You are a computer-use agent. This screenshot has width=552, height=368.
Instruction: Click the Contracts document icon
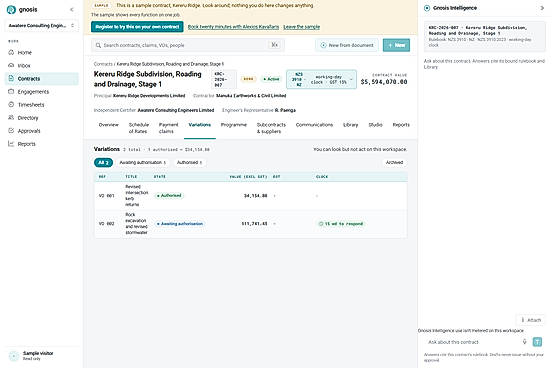(x=11, y=78)
